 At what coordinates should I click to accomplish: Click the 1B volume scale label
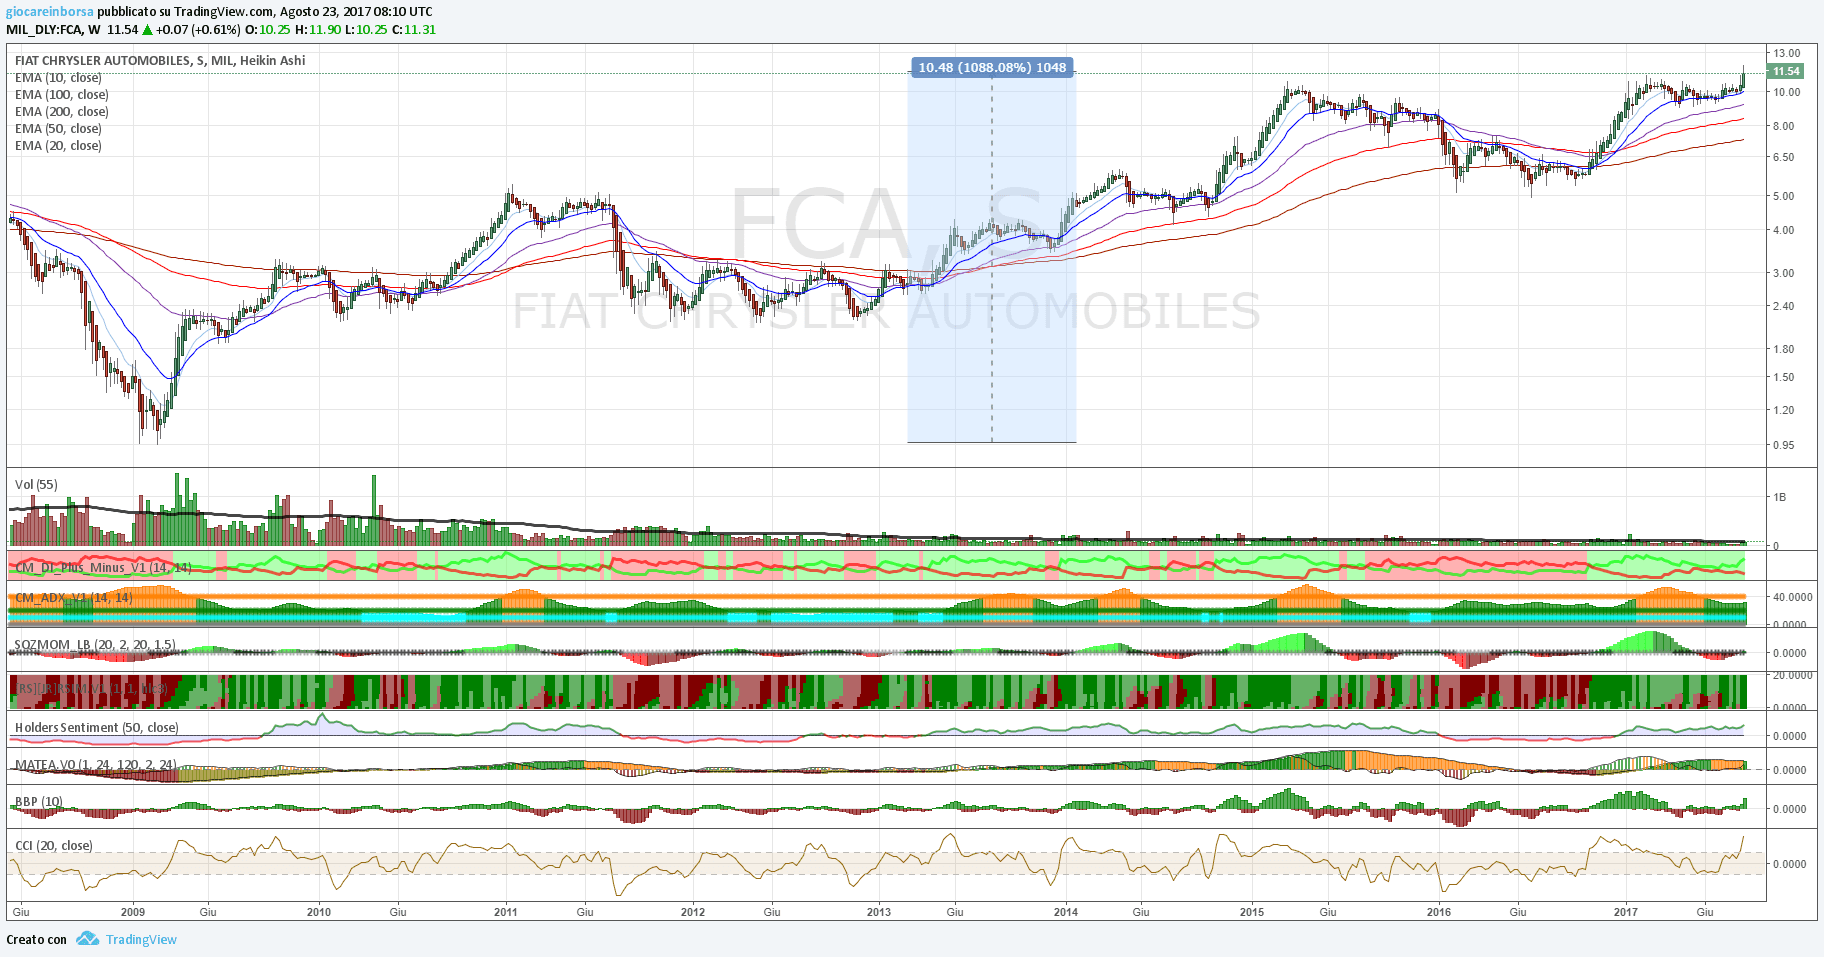pyautogui.click(x=1779, y=496)
